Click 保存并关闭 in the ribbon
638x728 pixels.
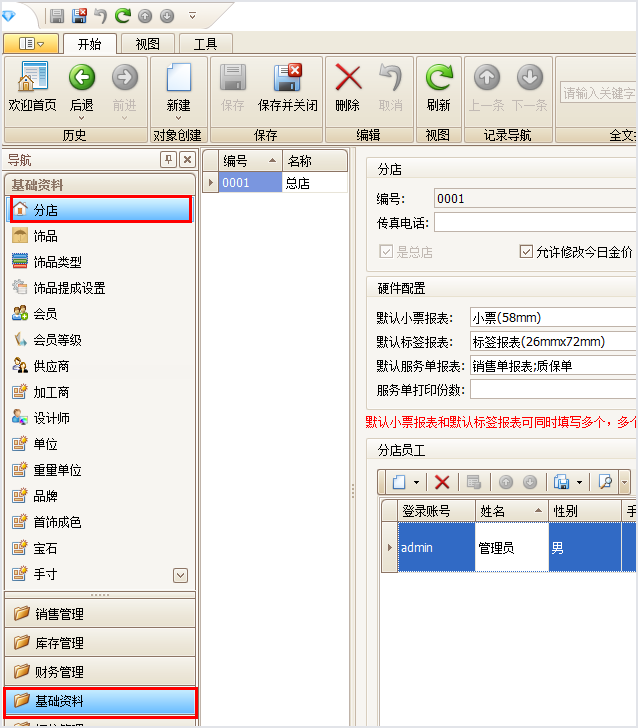(x=287, y=87)
